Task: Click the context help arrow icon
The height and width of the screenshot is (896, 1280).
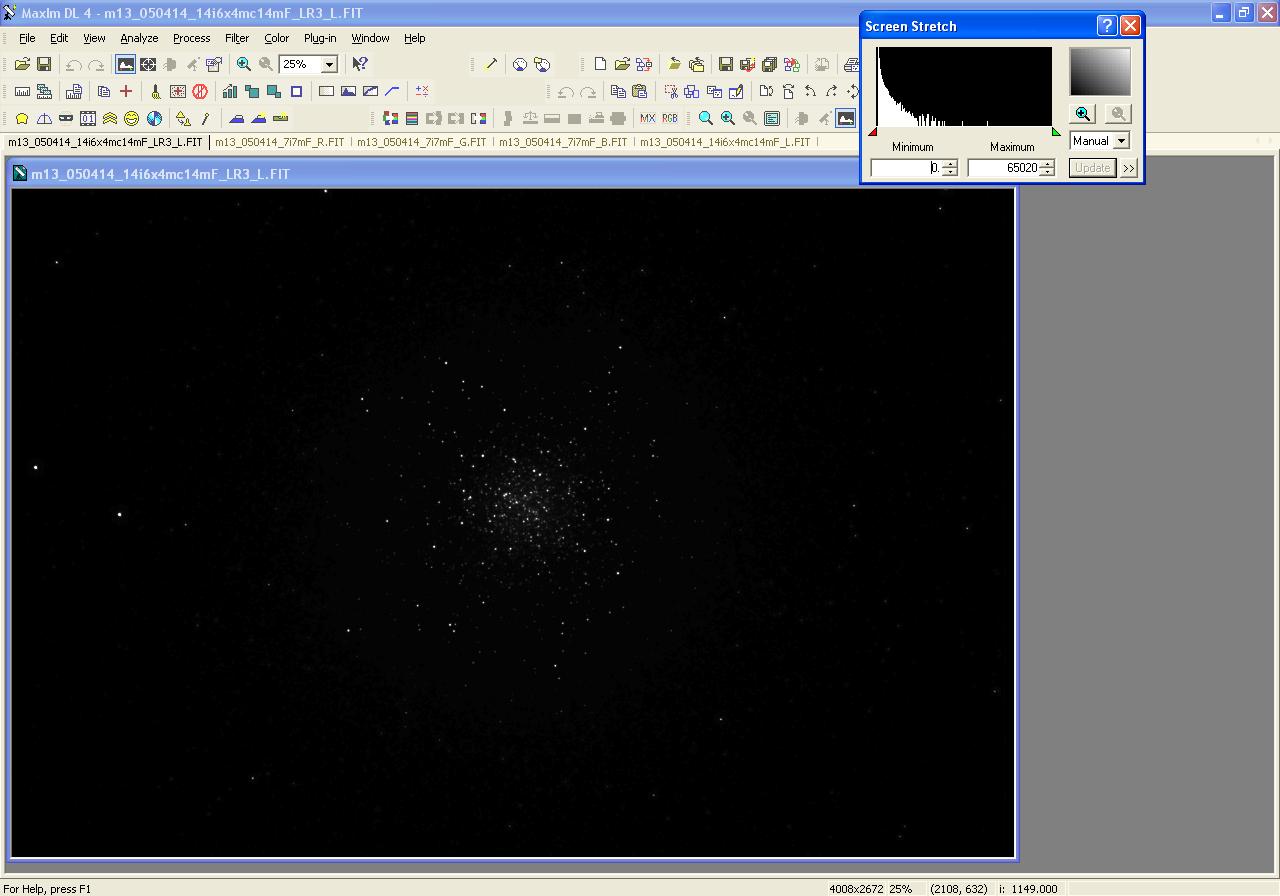Action: [360, 64]
